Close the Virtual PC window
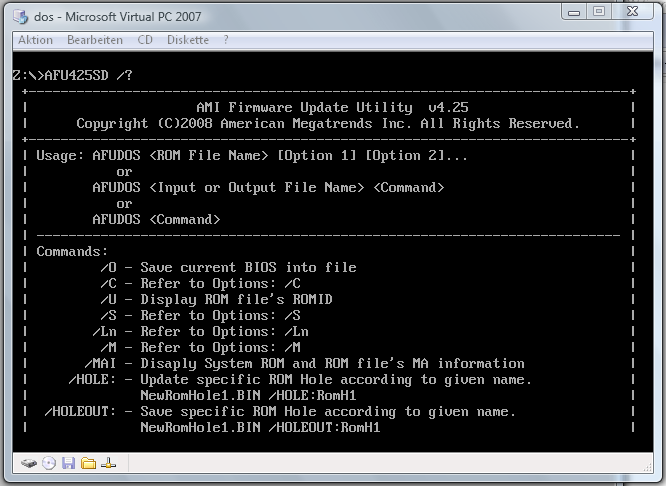Screen dimensions: 666x486 point(632,12)
